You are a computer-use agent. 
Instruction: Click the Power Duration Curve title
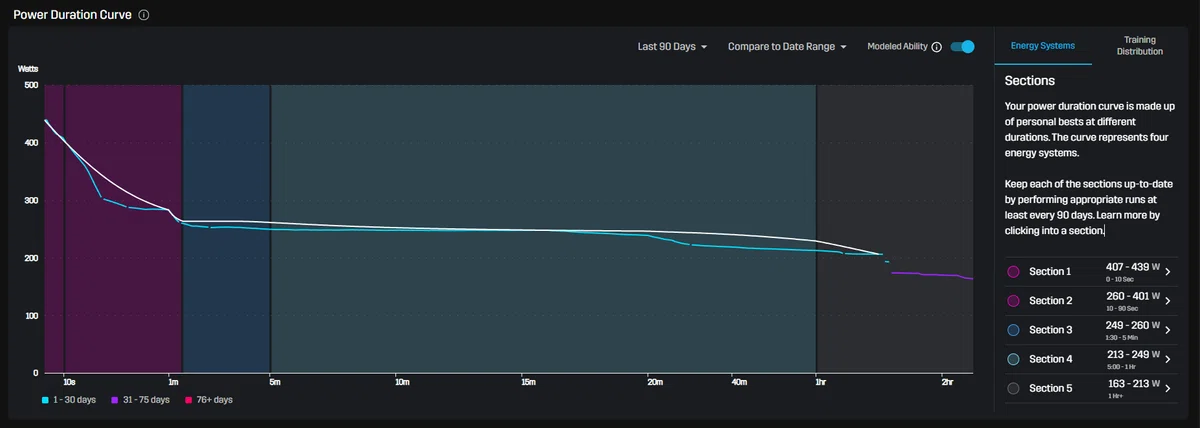72,16
